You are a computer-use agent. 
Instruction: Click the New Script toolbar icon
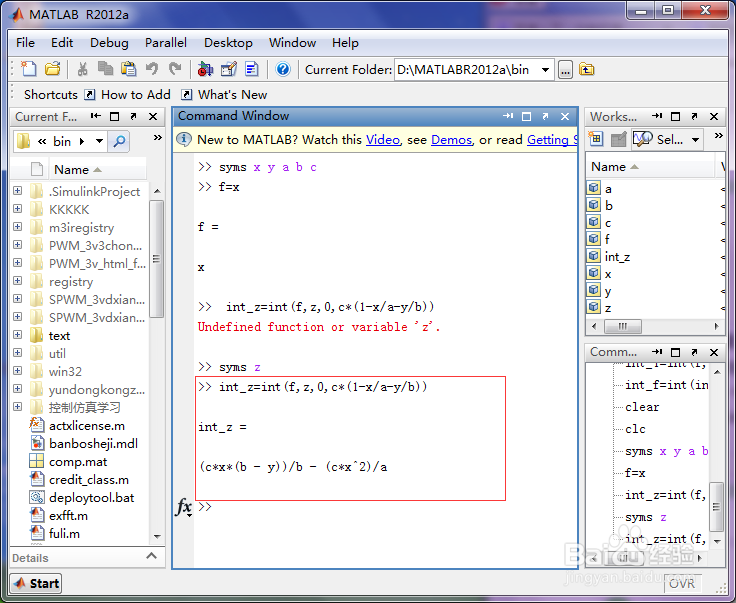tap(29, 69)
